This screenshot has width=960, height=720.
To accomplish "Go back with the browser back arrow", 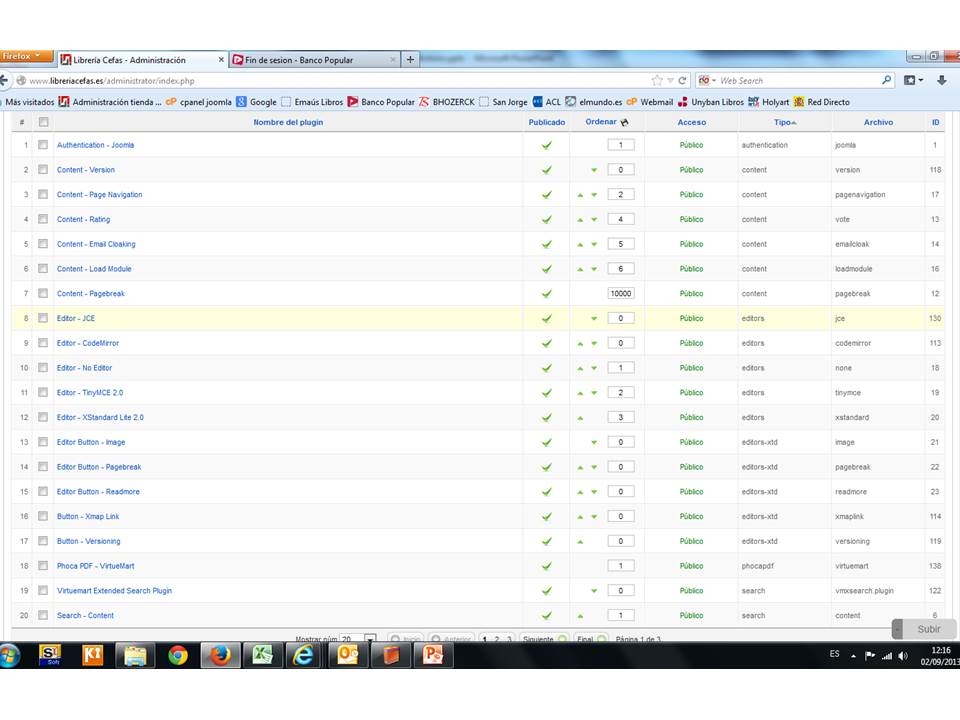I will pos(4,80).
